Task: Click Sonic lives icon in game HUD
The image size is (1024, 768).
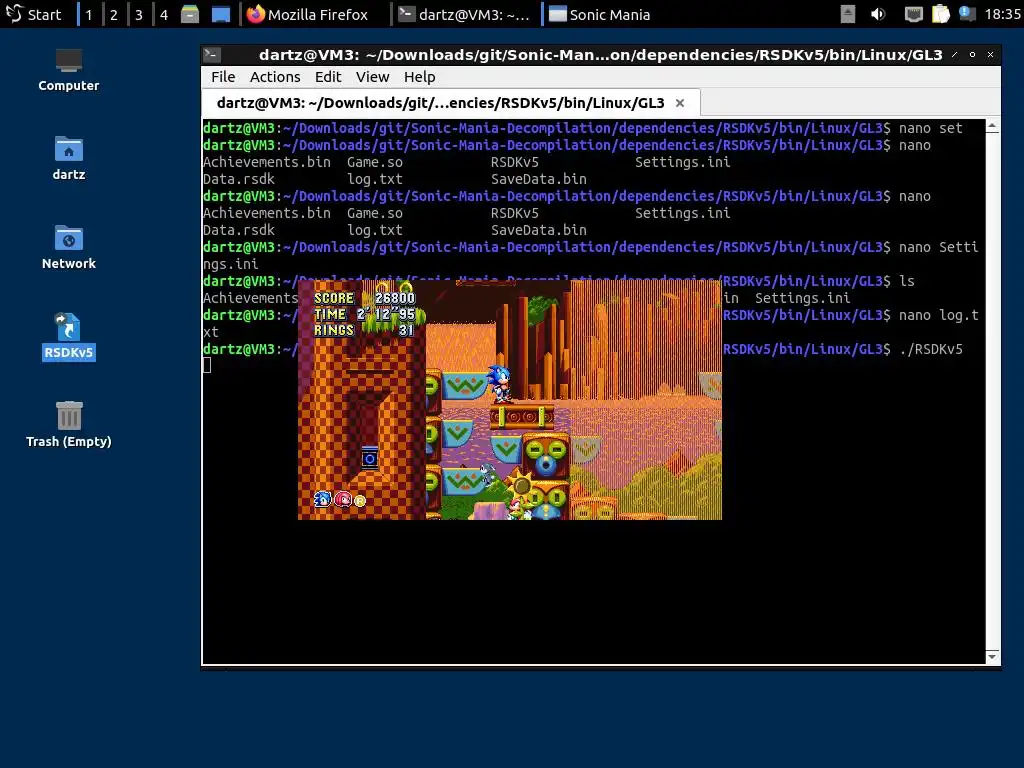Action: click(323, 500)
